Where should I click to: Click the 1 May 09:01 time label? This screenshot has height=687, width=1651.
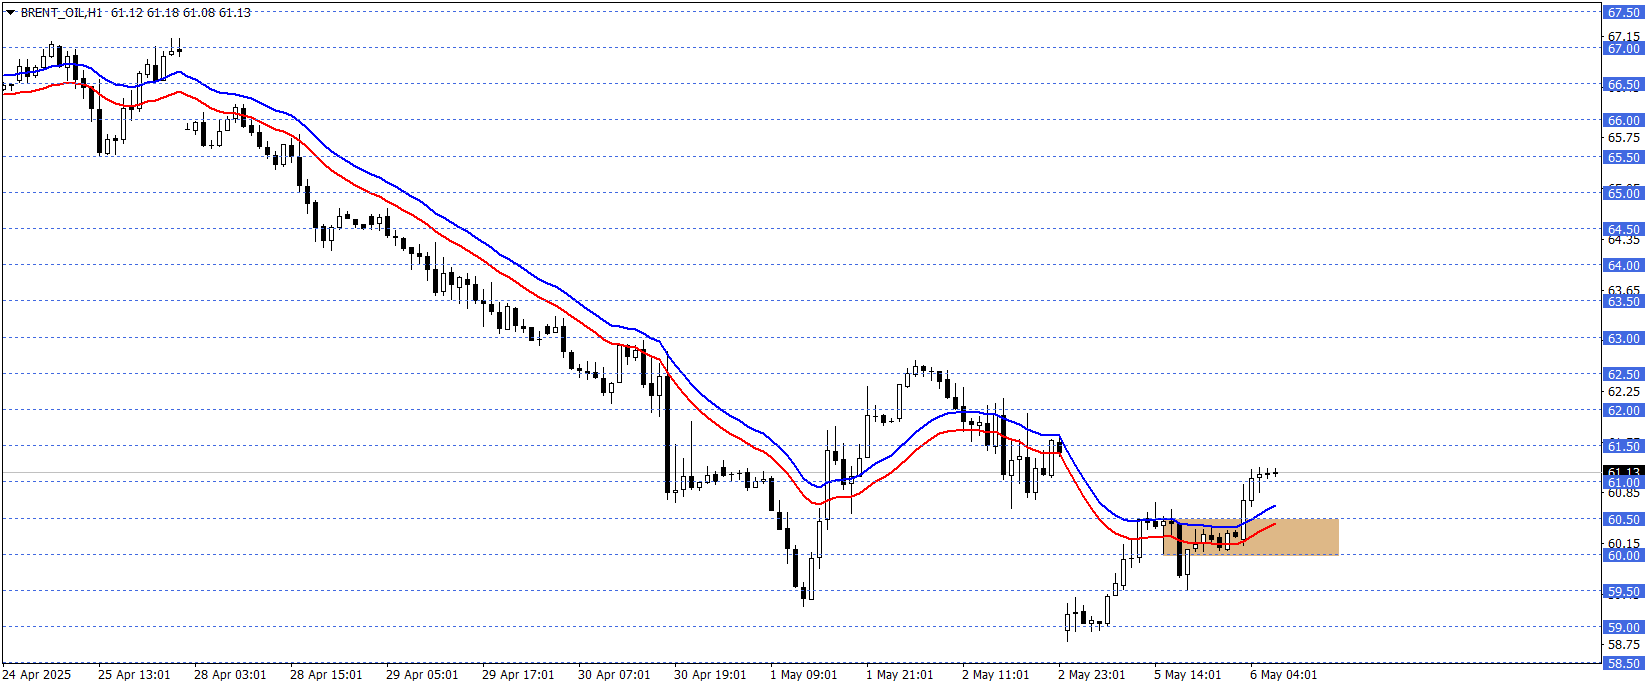click(804, 675)
